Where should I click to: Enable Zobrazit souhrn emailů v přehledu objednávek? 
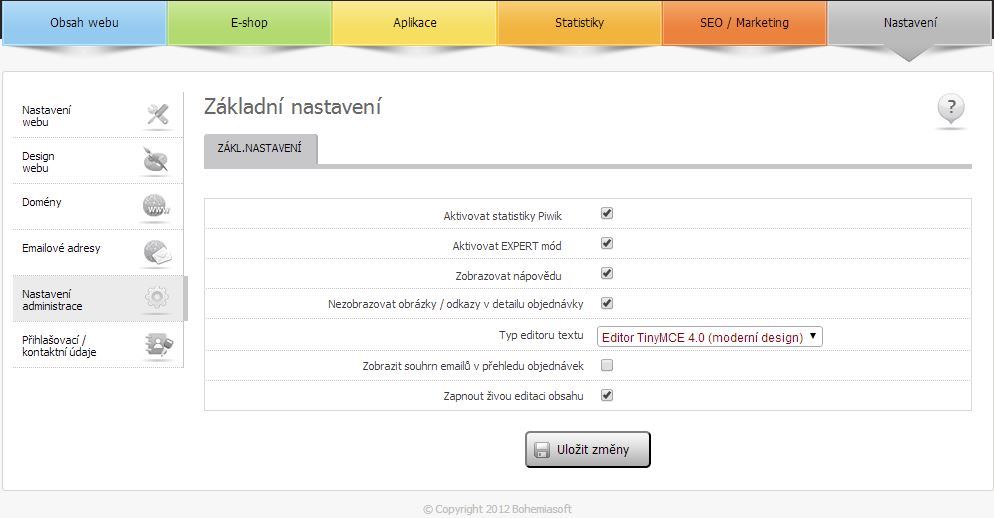point(607,365)
